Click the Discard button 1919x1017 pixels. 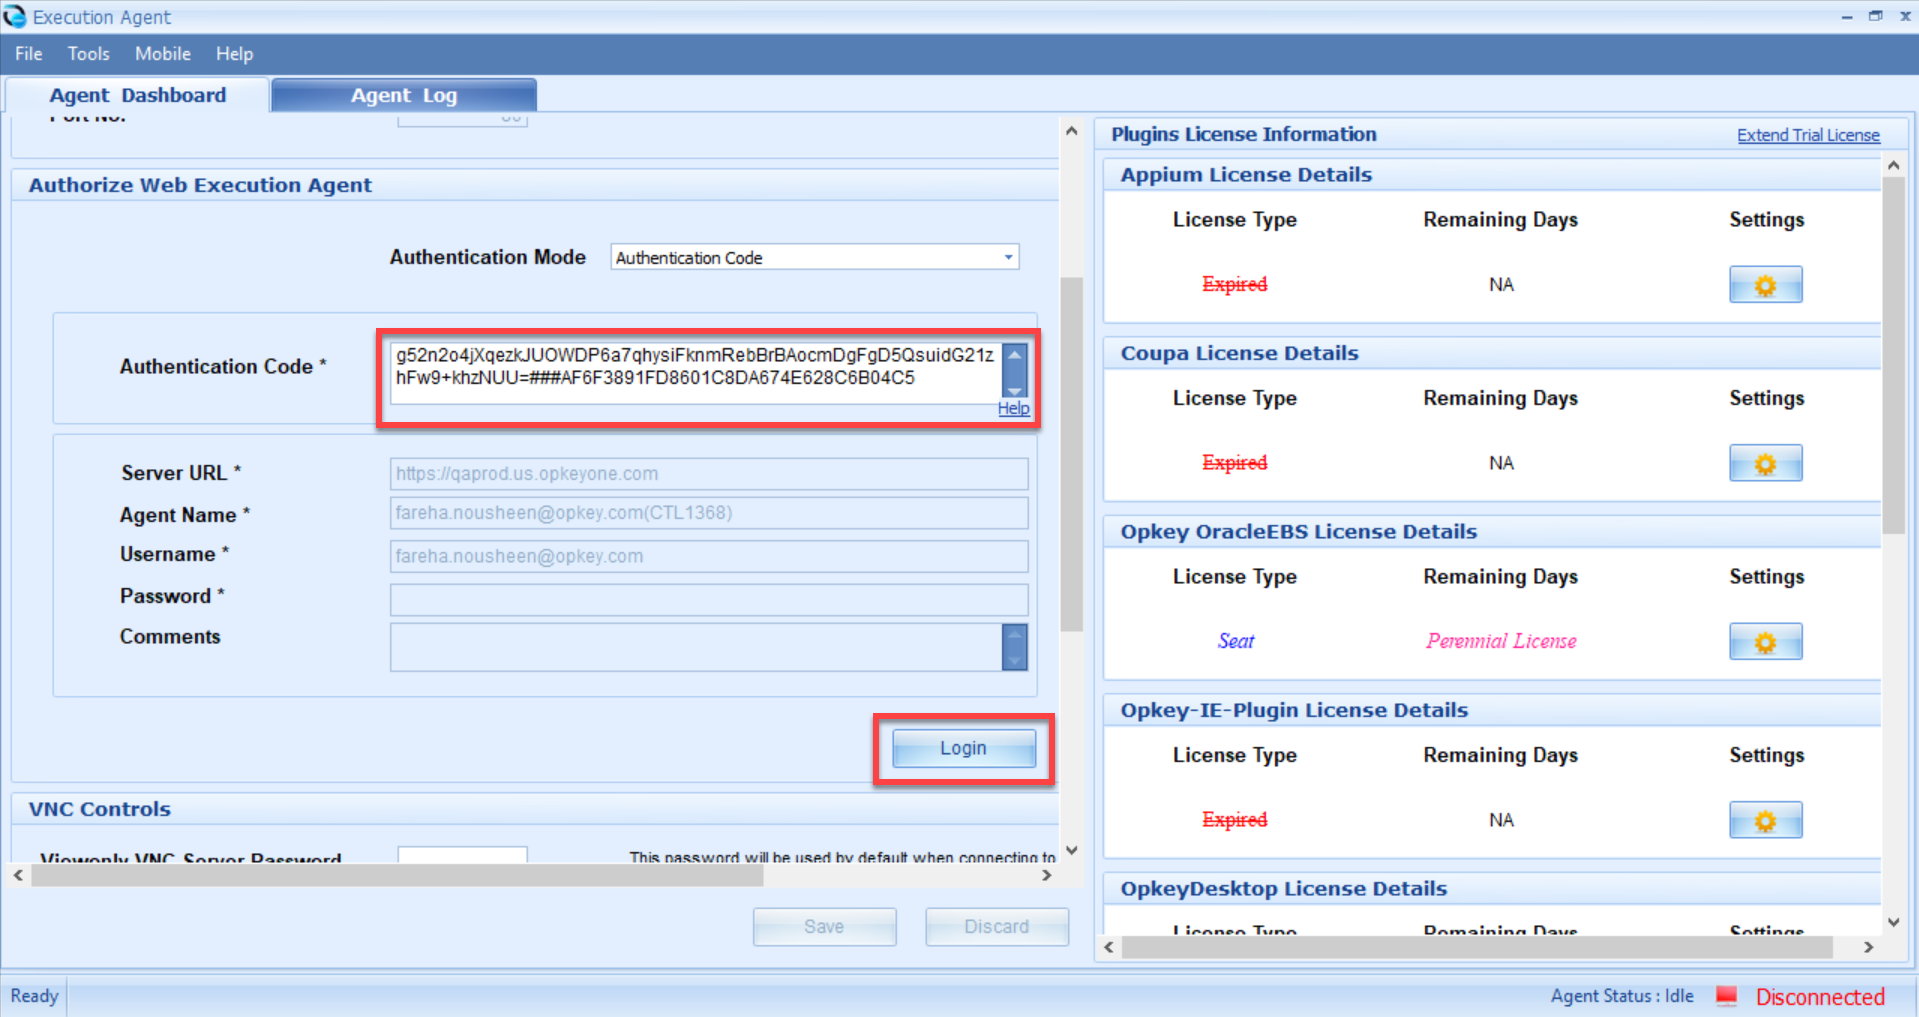(996, 927)
